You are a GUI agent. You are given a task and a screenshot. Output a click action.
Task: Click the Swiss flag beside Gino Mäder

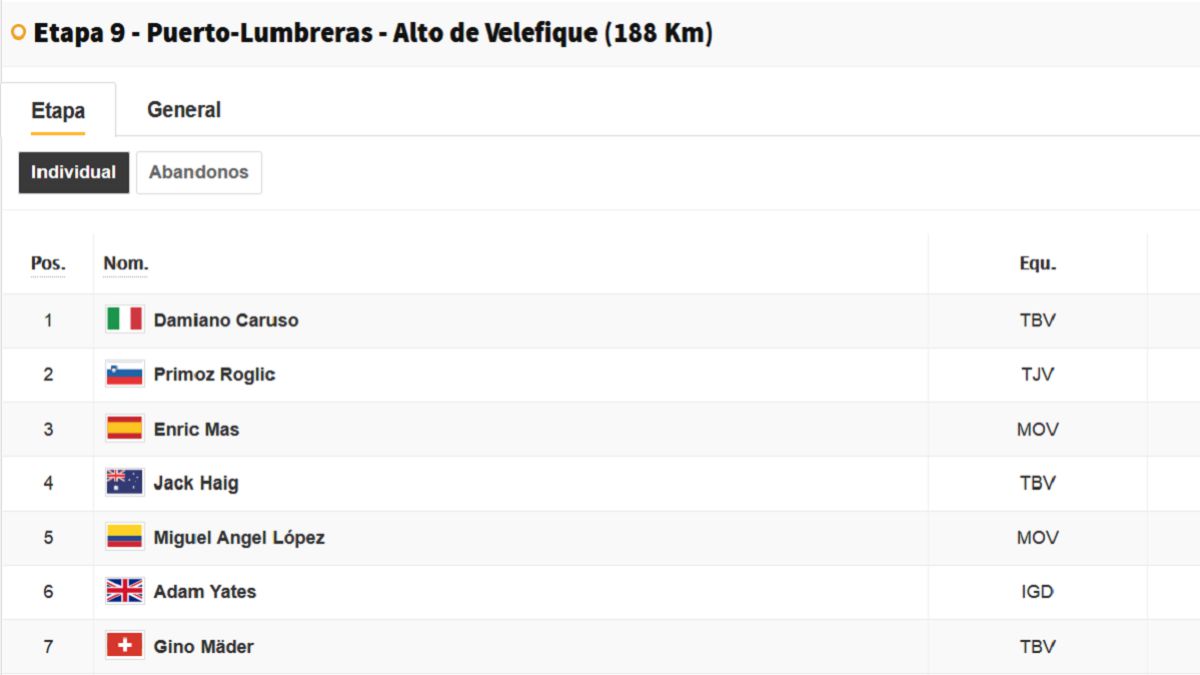coord(125,646)
